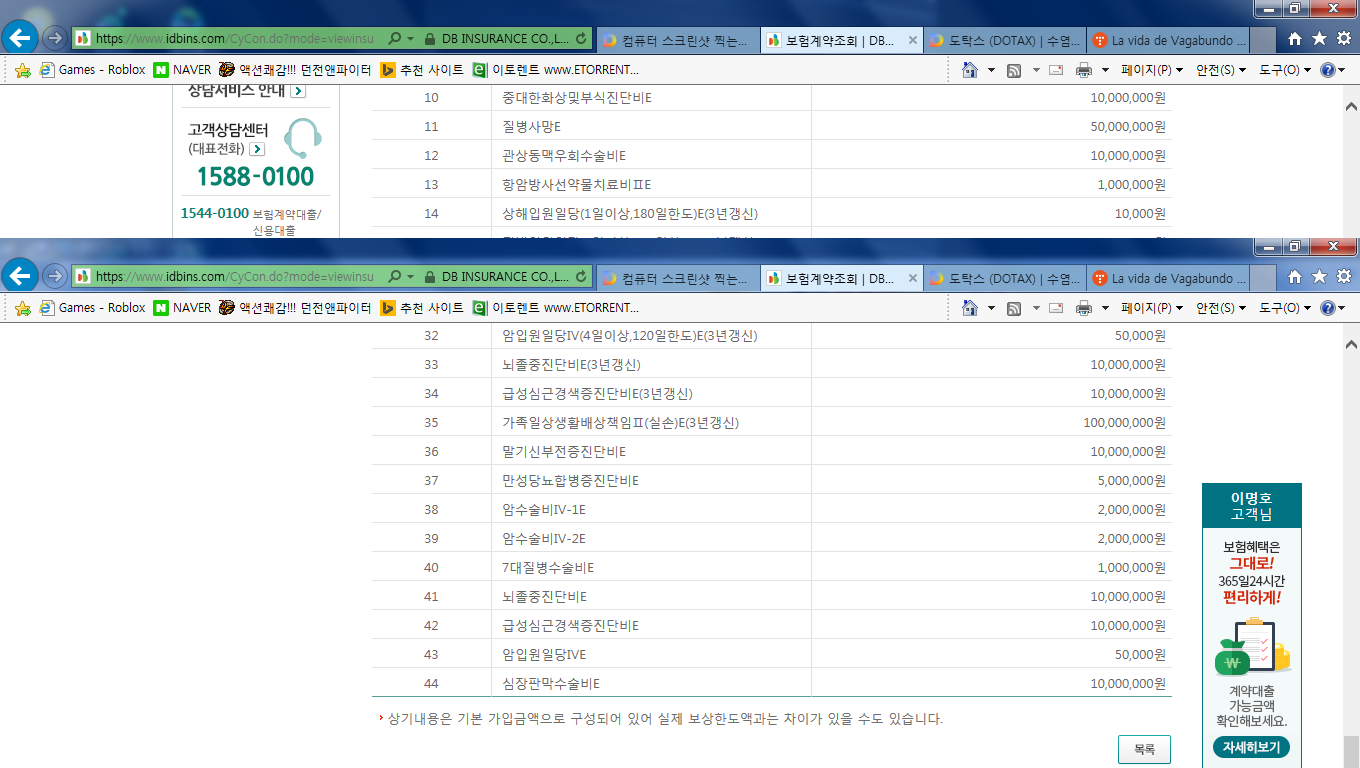Select the 가족일상생활배상책임Ⅱ(실손)E(3년갱신) row text
Screen dimensions: 1360x768
pyautogui.click(x=620, y=423)
